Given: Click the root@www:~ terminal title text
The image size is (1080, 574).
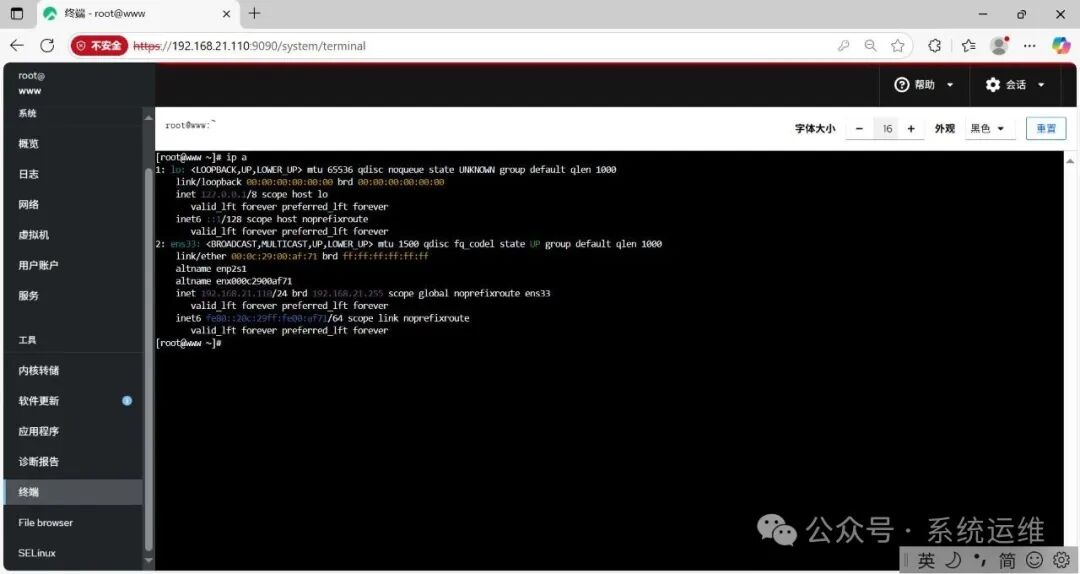Looking at the screenshot, I should coord(191,125).
